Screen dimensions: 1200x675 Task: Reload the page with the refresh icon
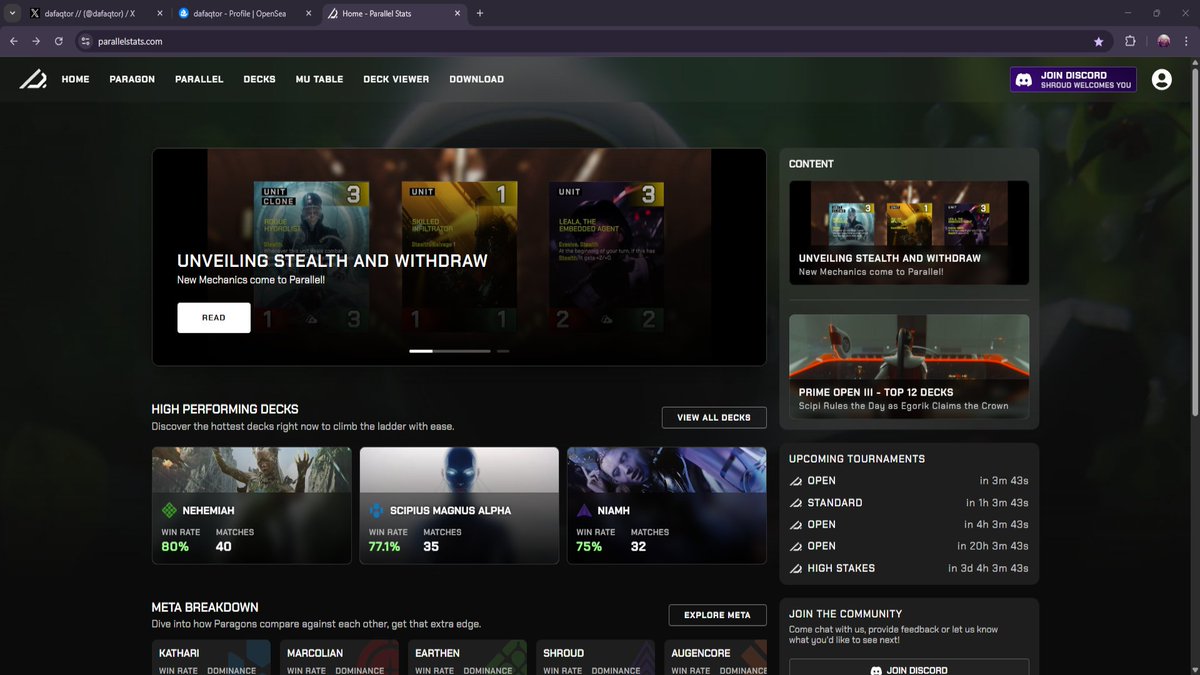(59, 41)
